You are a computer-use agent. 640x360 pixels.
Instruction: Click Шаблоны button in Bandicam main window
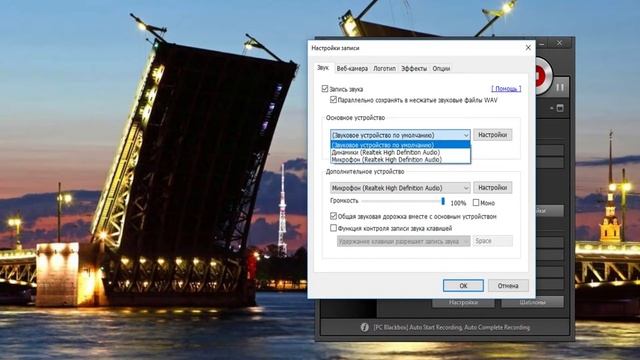click(533, 302)
